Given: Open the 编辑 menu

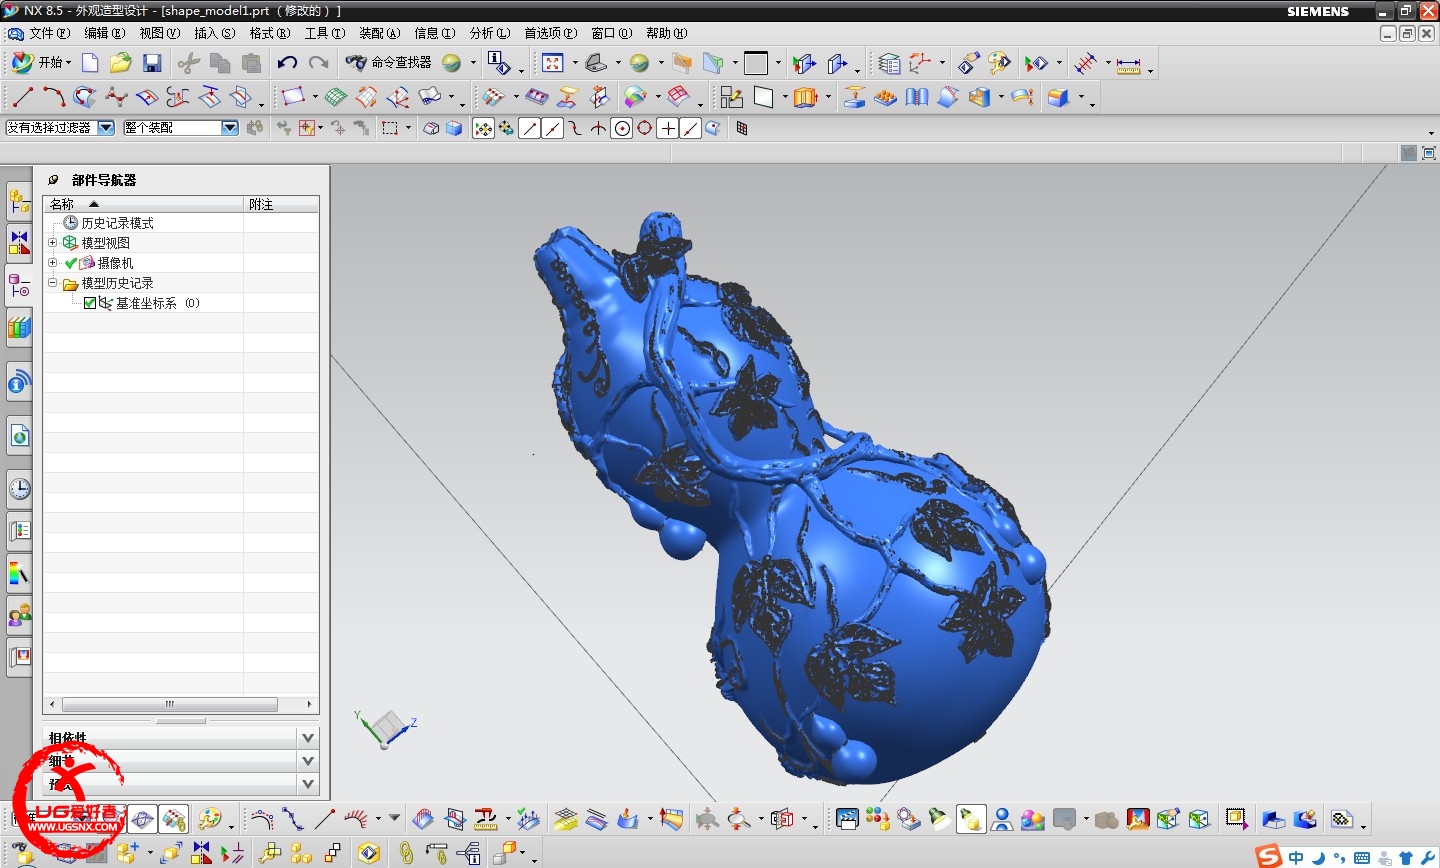Looking at the screenshot, I should (104, 33).
